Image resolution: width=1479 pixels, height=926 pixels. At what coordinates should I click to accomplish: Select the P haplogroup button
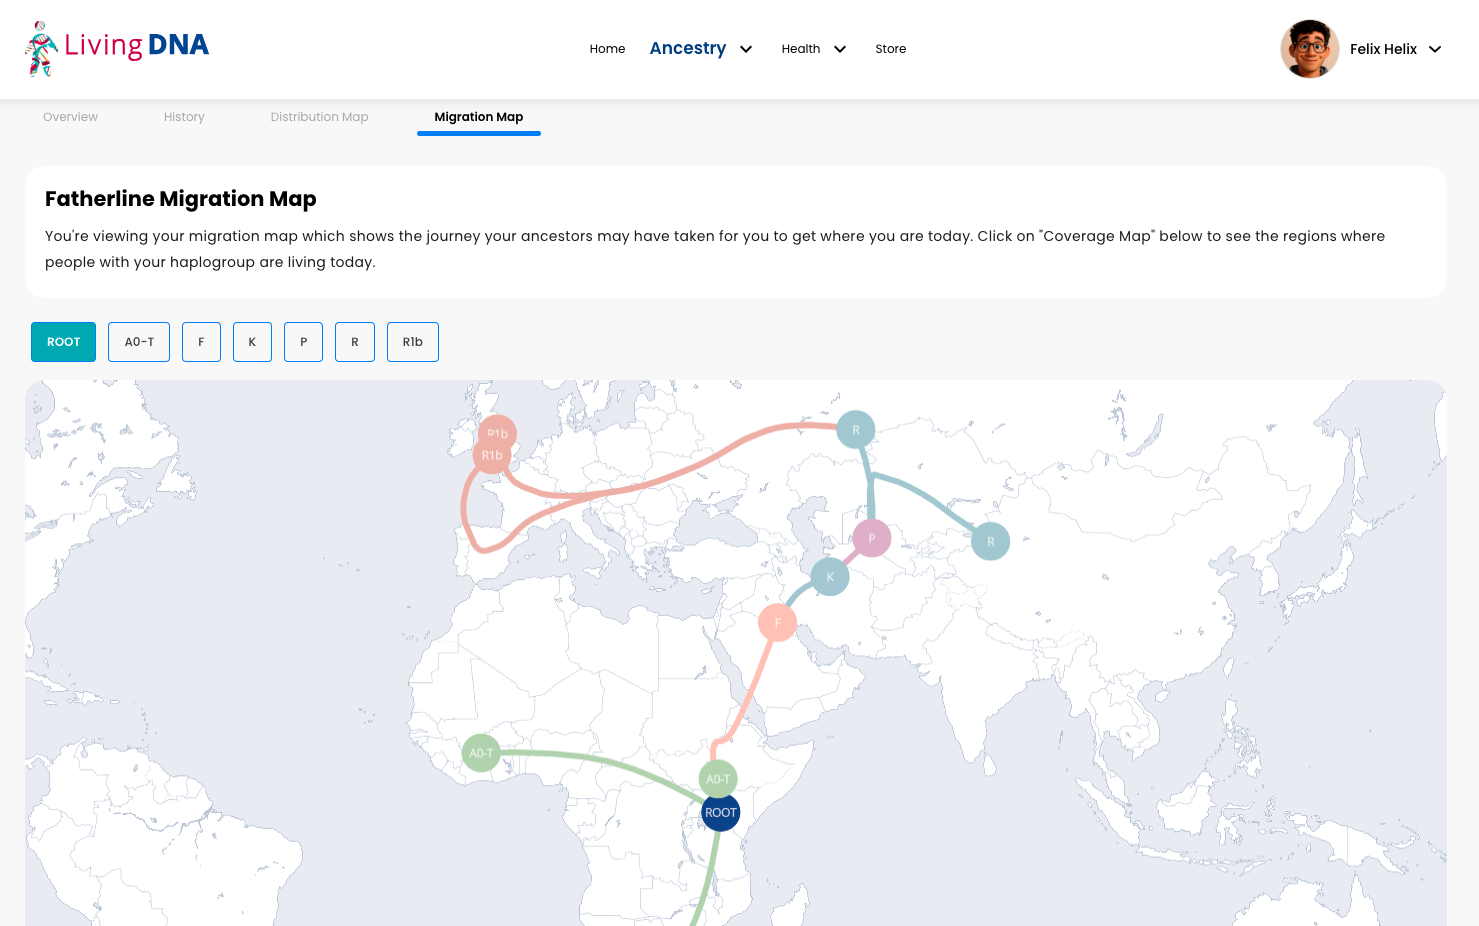click(303, 342)
